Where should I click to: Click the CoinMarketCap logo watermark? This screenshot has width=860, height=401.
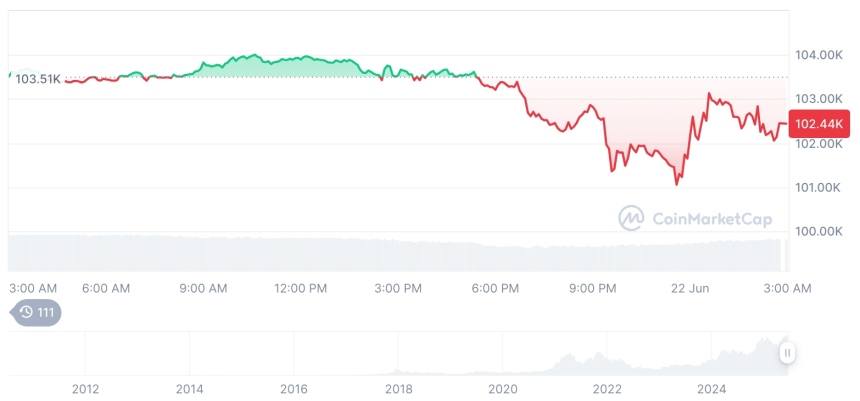[685, 217]
